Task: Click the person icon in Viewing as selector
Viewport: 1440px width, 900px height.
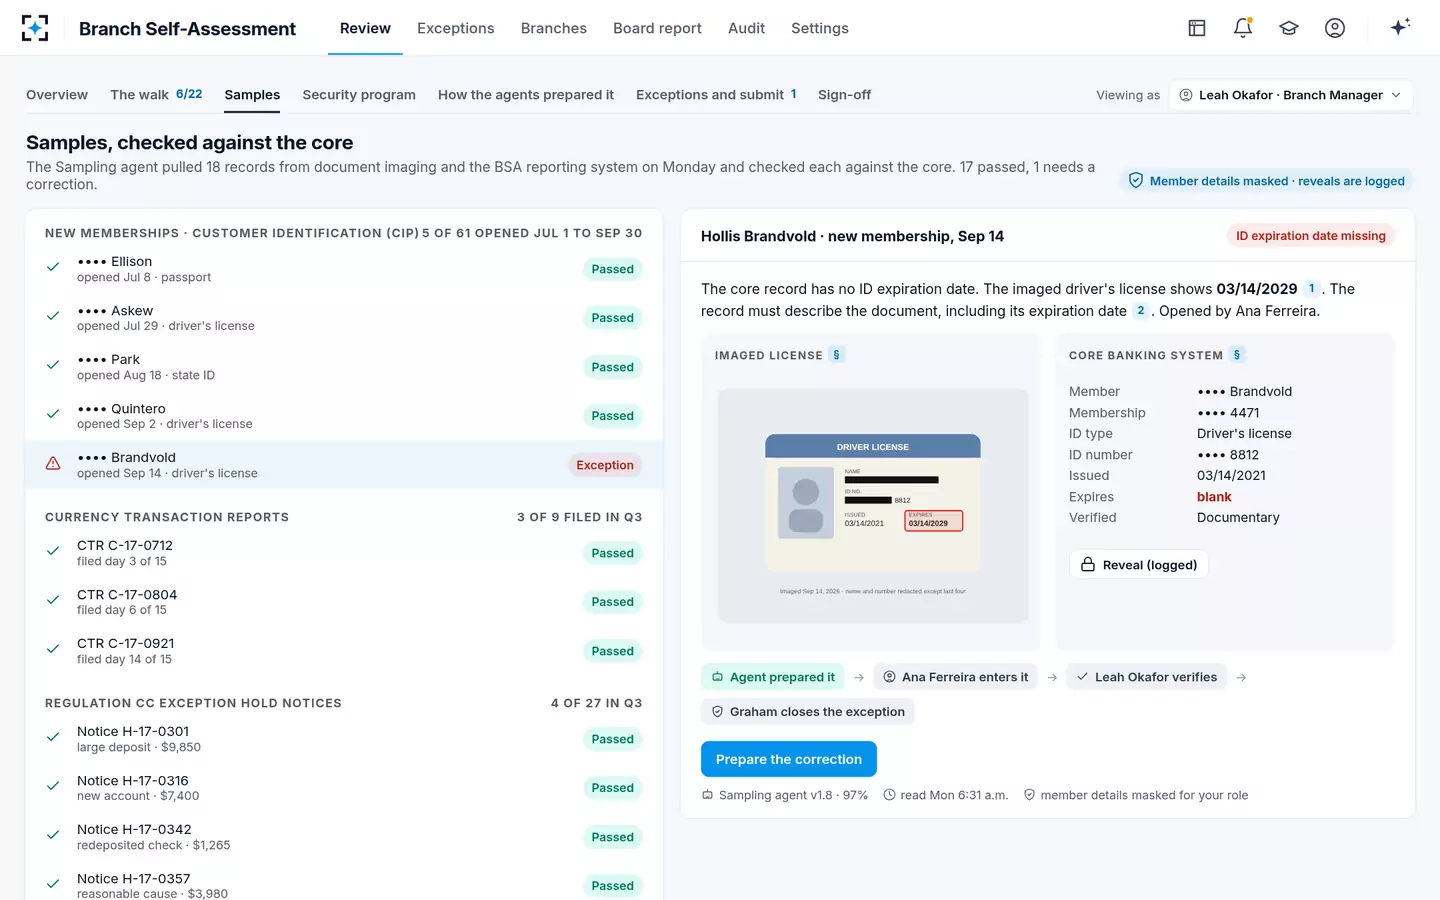Action: point(1186,95)
